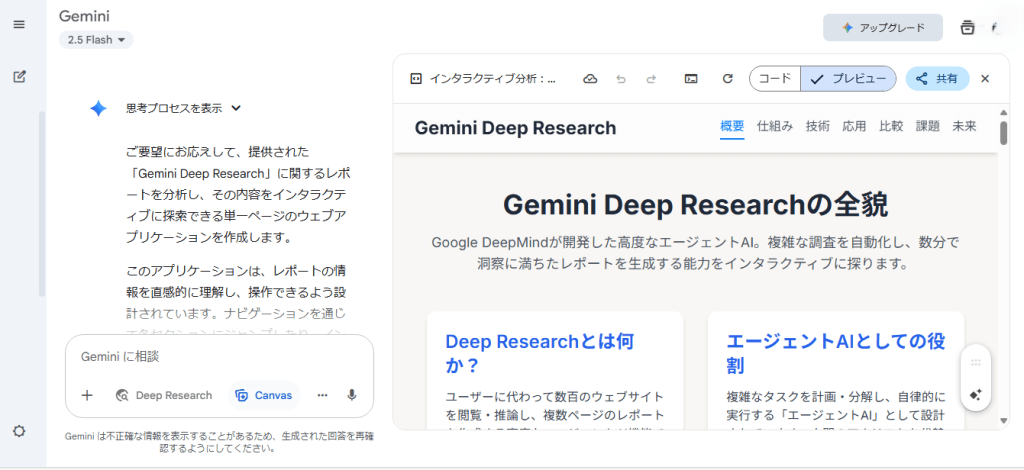This screenshot has height=470, width=1024.
Task: Click the profile avatar in top right
Action: 995,27
